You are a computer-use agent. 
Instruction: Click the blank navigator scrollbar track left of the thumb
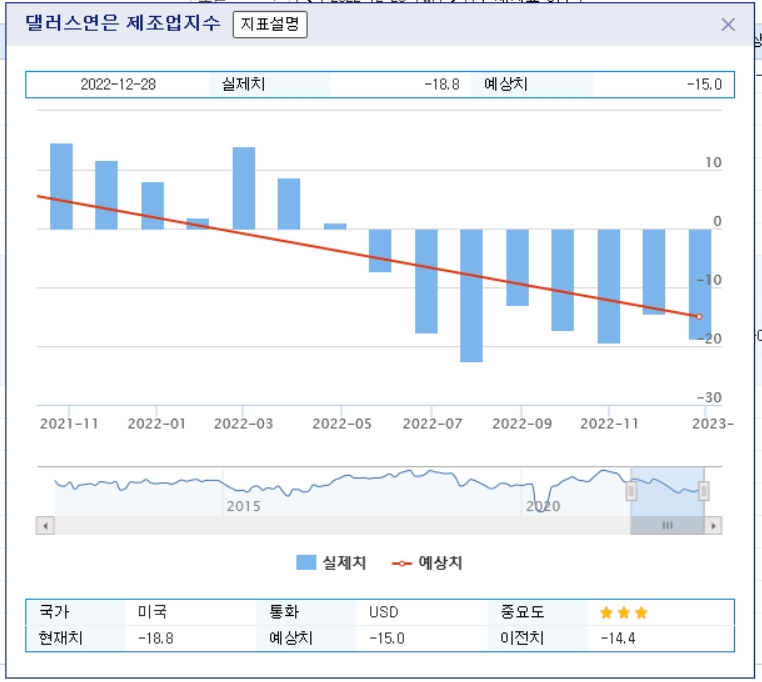click(342, 525)
